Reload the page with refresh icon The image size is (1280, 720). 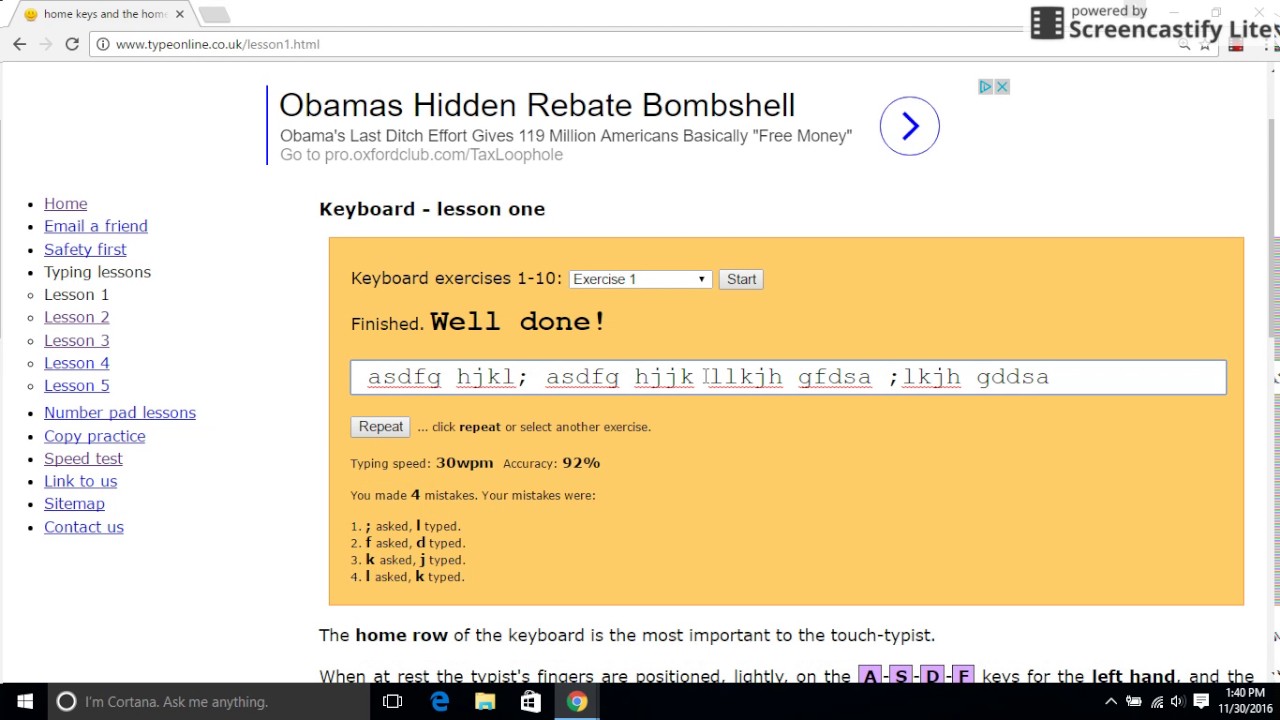pos(72,44)
